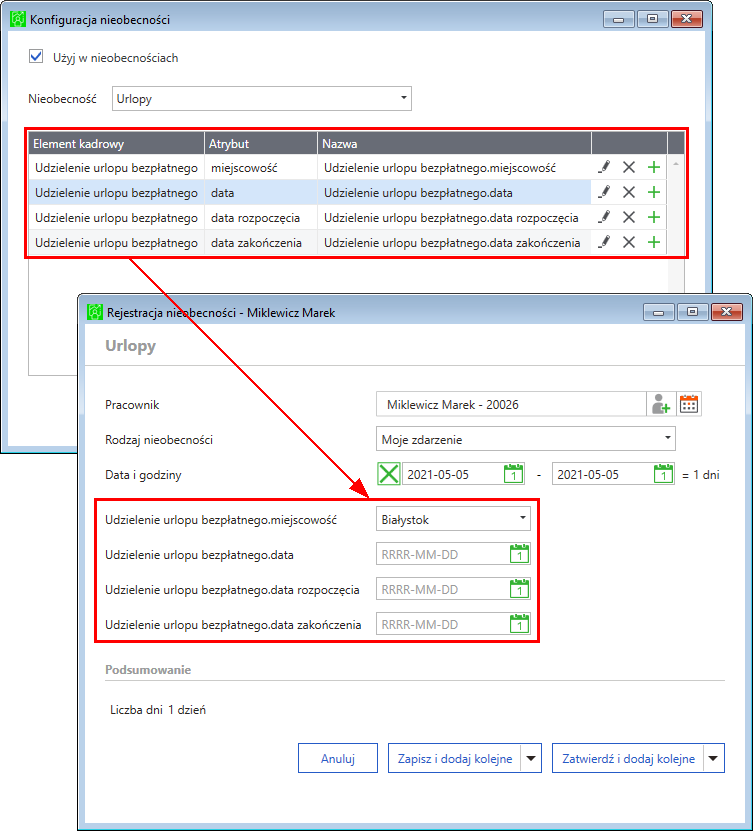Sort by the Atrybut column header
The height and width of the screenshot is (831, 753).
coord(260,143)
